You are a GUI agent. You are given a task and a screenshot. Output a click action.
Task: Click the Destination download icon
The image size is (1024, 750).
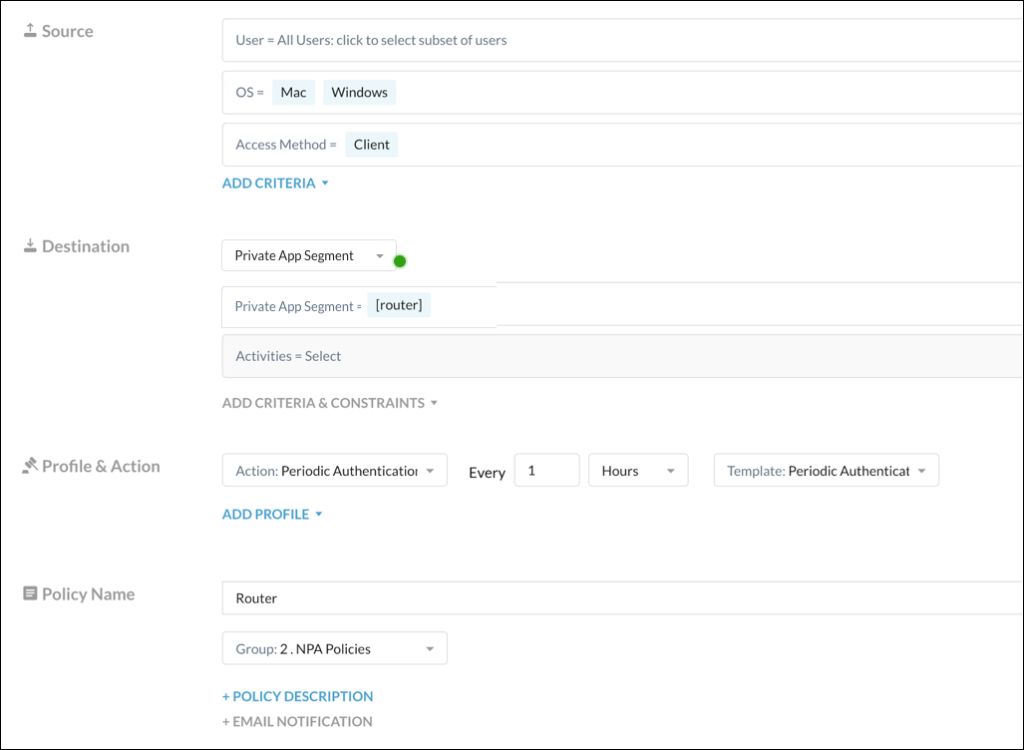click(x=30, y=246)
